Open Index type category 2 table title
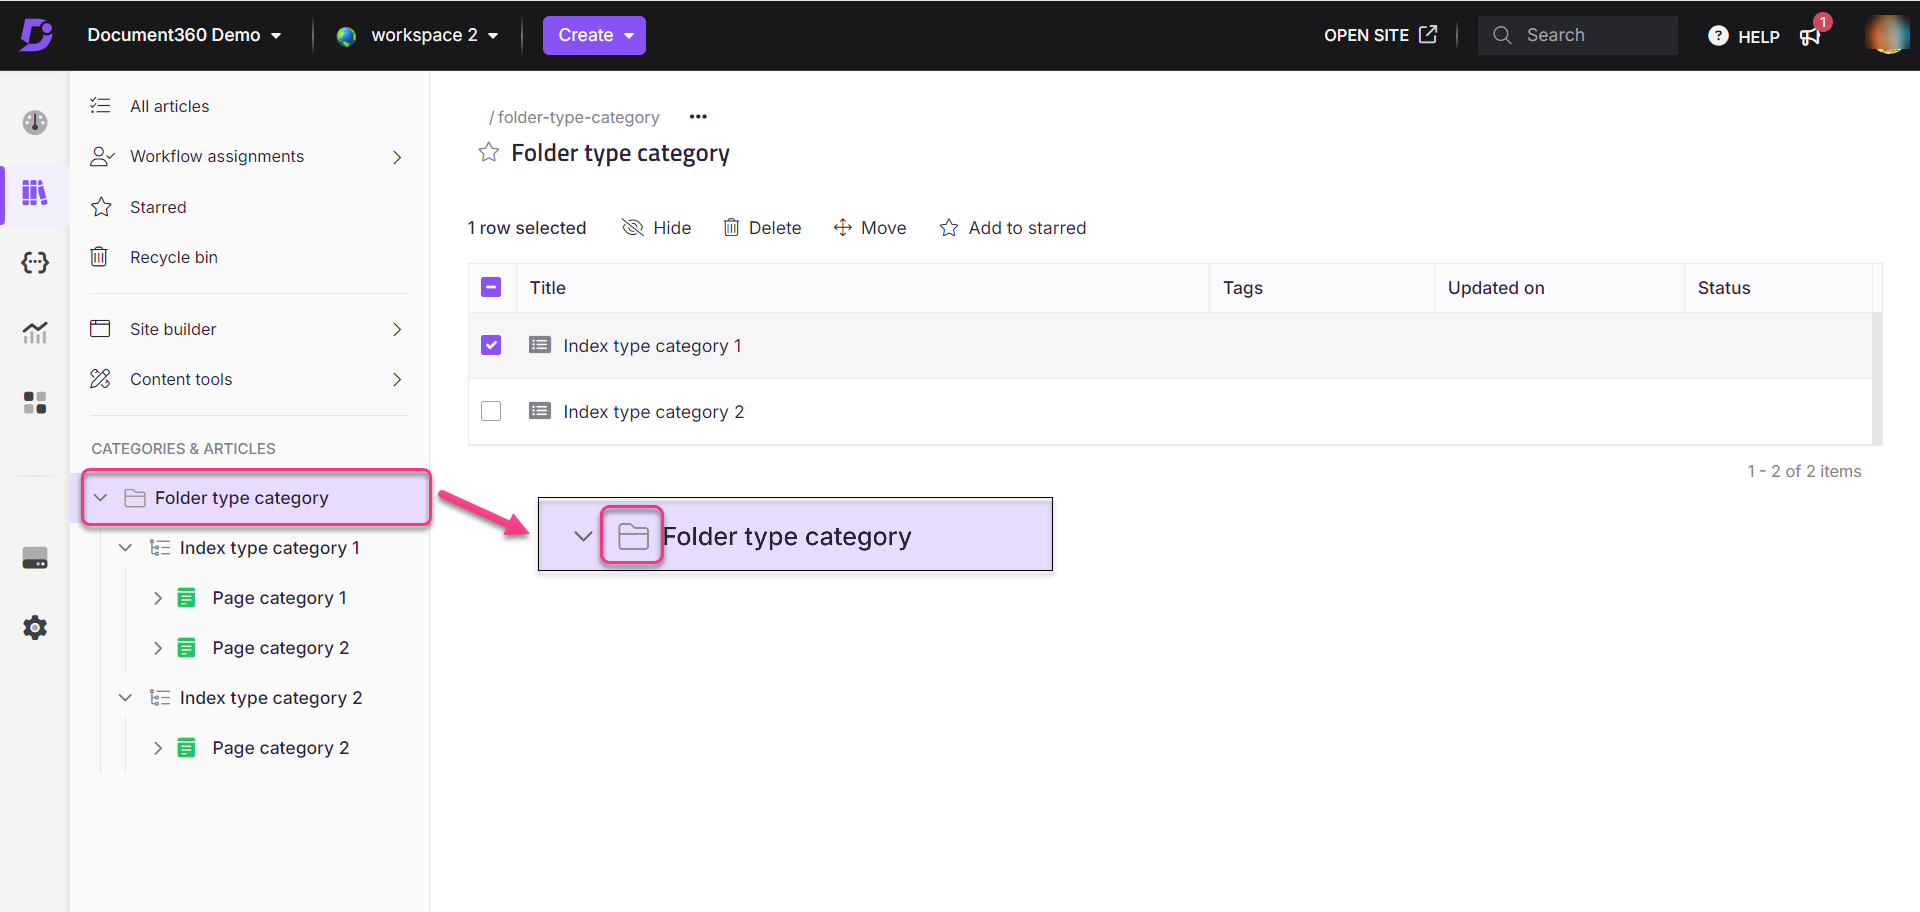1920x912 pixels. coord(654,412)
